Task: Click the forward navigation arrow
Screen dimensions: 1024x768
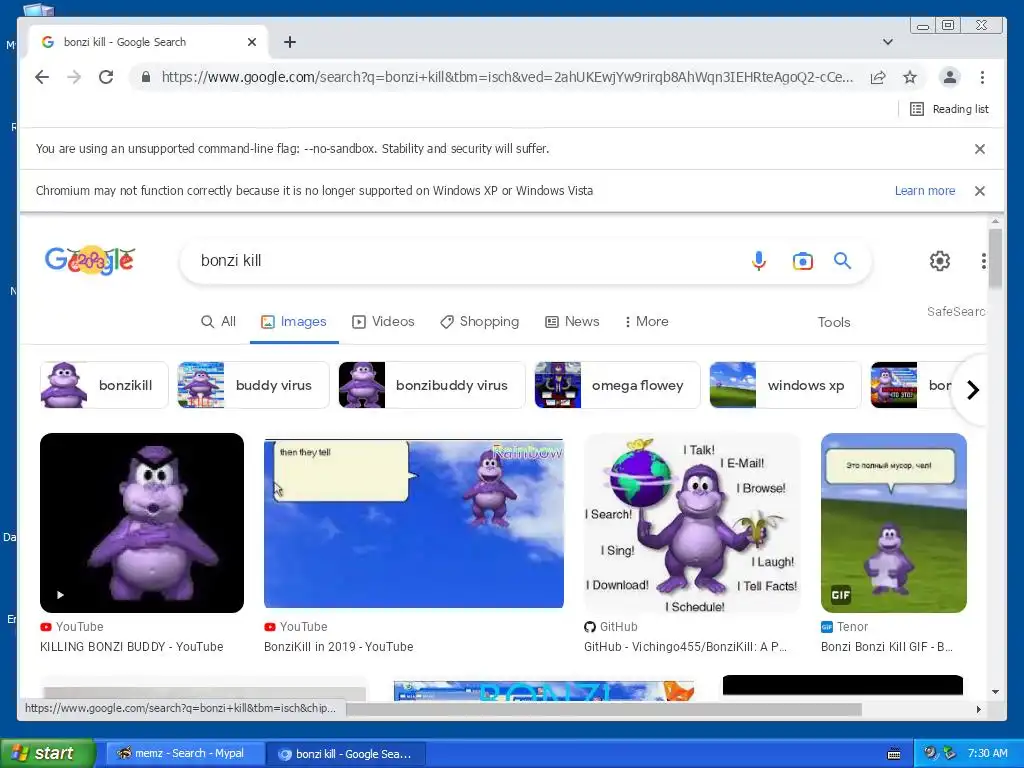Action: pos(74,77)
